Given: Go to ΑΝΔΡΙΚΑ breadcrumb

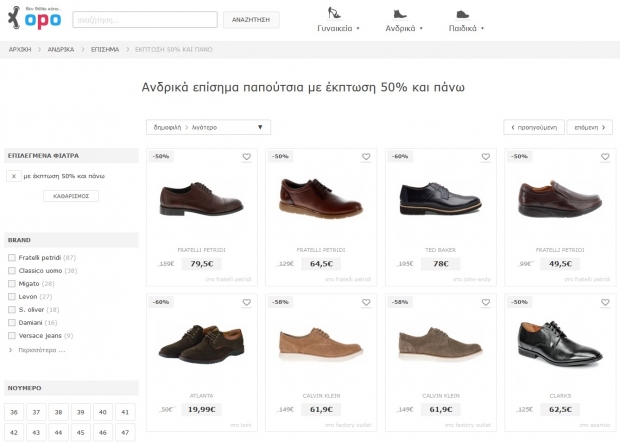Looking at the screenshot, I should coord(60,49).
